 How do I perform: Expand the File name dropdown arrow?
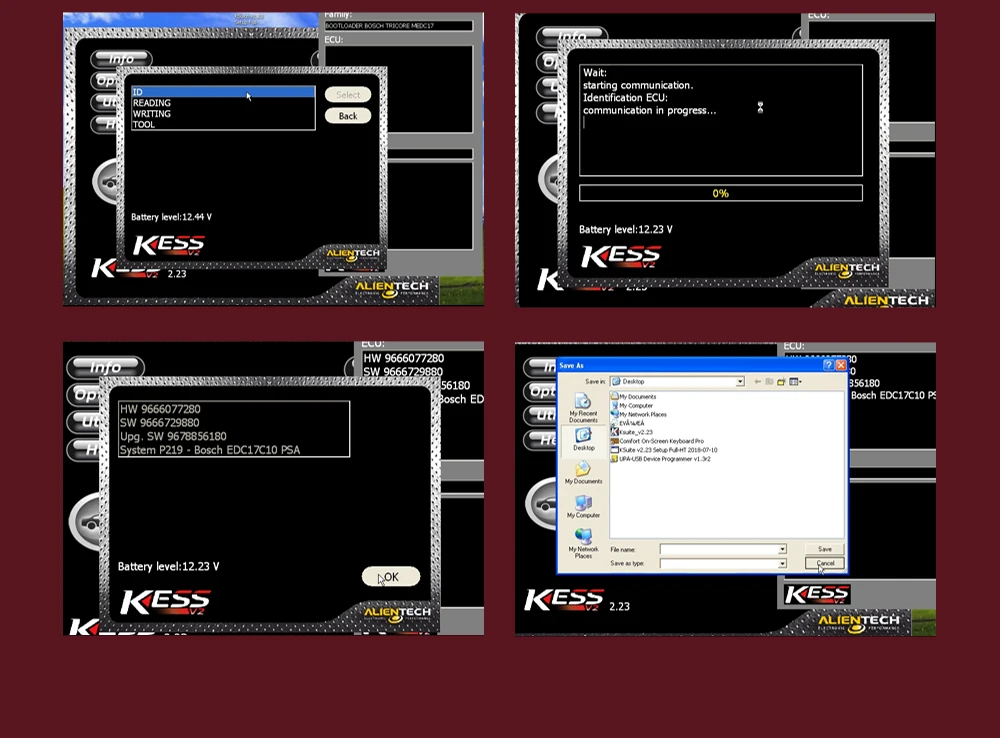click(782, 549)
